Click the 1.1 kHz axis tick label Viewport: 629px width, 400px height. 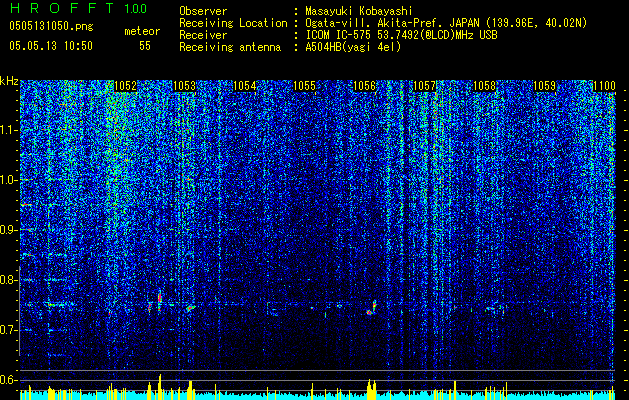tap(9, 130)
